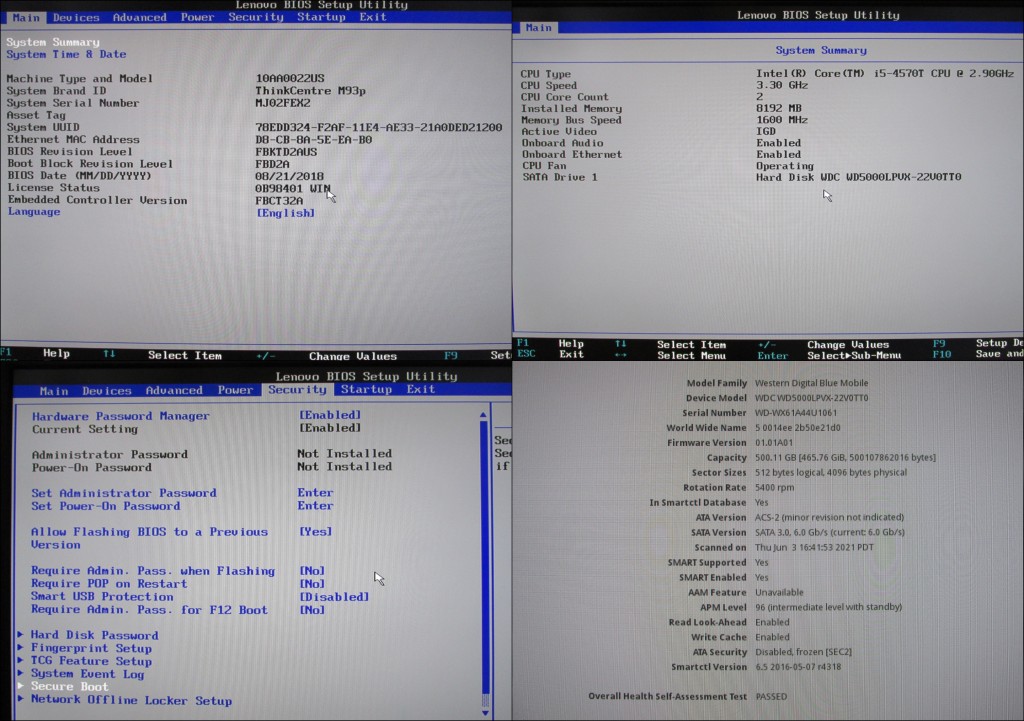This screenshot has width=1024, height=721.
Task: Click the machine model value 10AA0022US
Action: [x=290, y=78]
